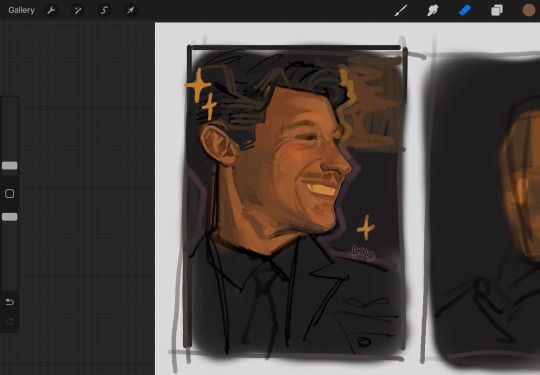540x375 pixels.
Task: Activate the Selection tool
Action: click(104, 10)
